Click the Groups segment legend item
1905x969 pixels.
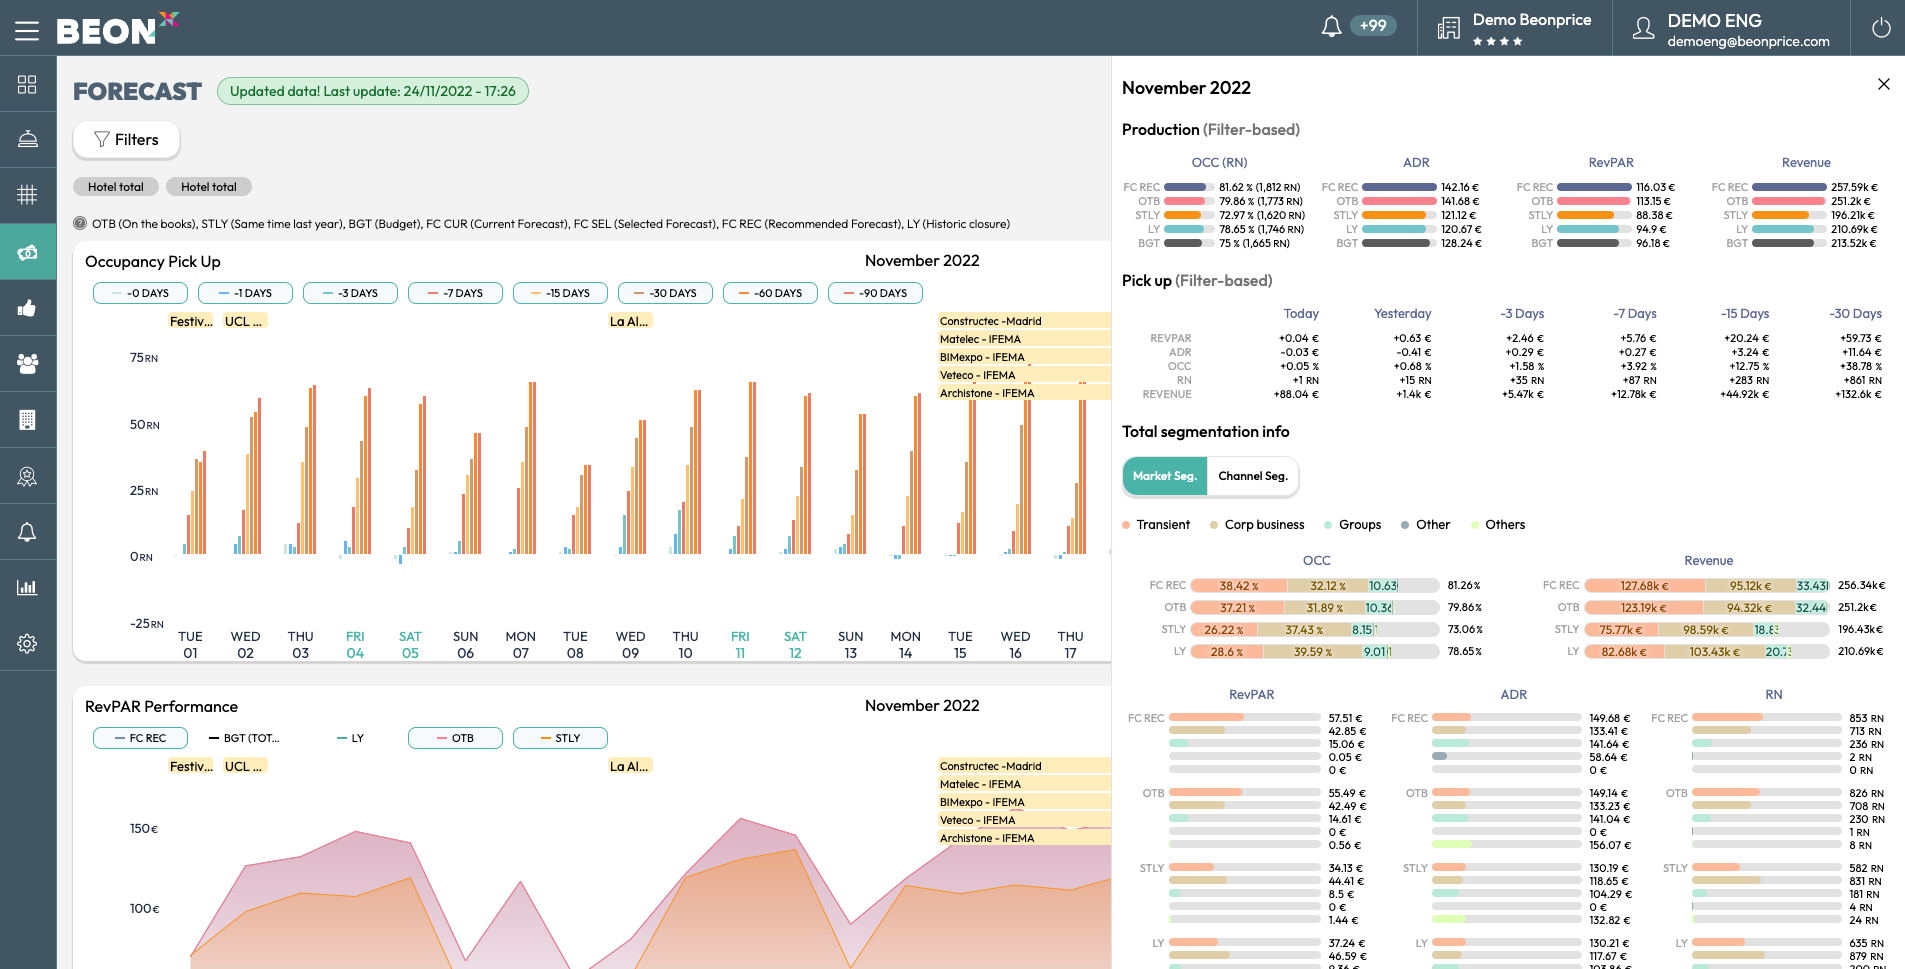click(1352, 524)
